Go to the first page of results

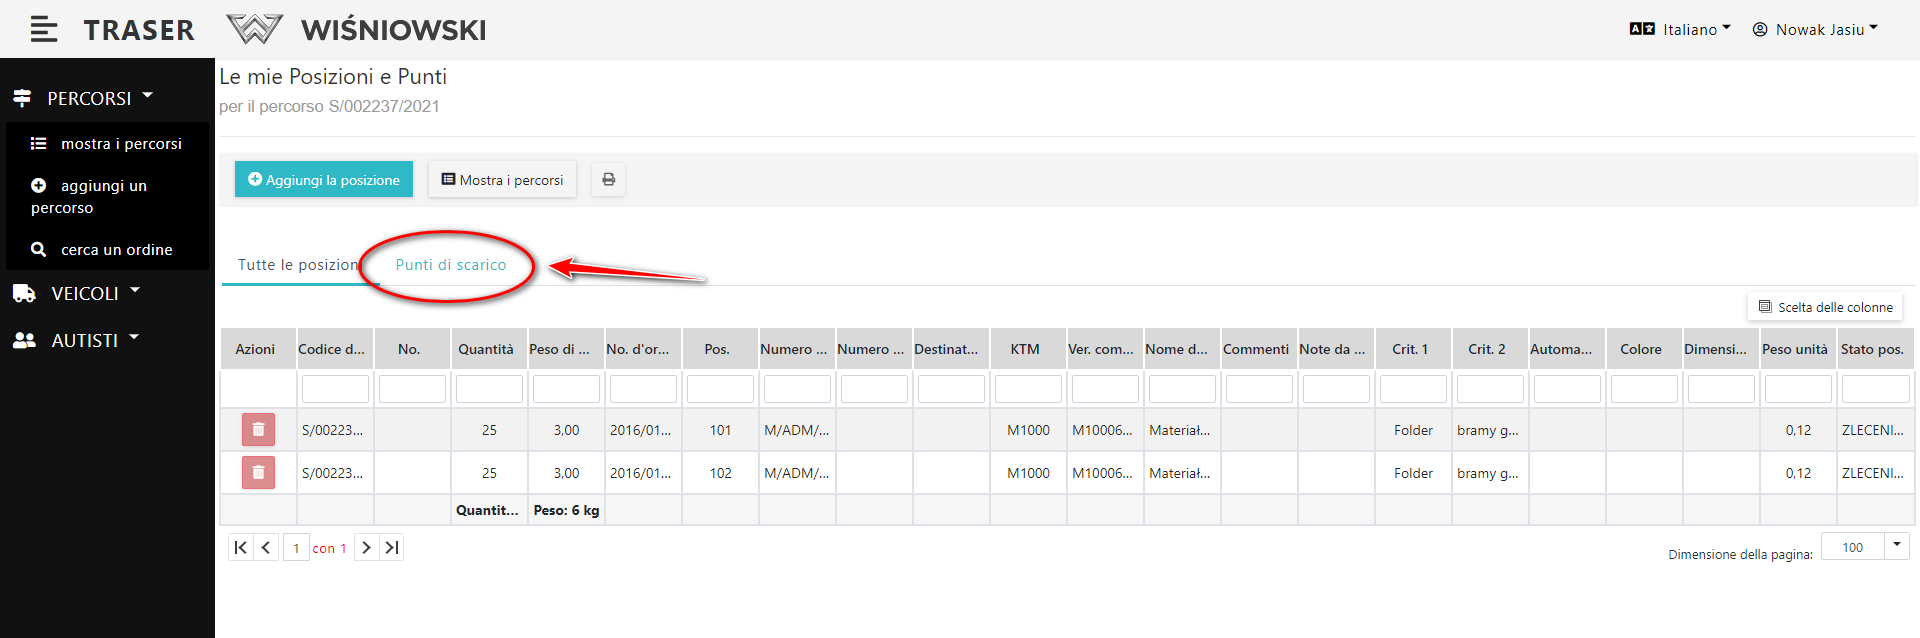tap(240, 548)
